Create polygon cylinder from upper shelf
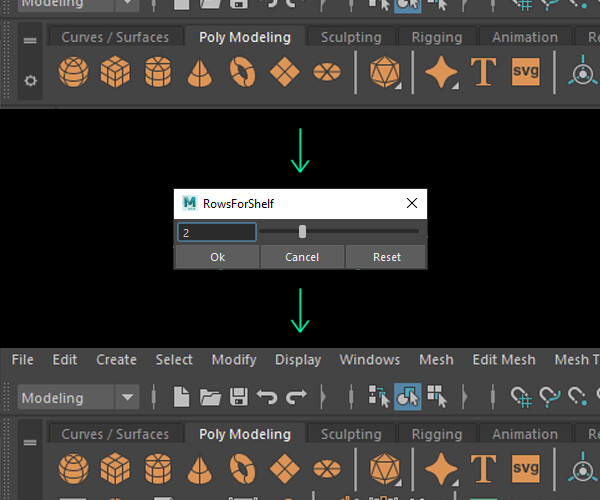The width and height of the screenshot is (600, 500). tap(158, 72)
